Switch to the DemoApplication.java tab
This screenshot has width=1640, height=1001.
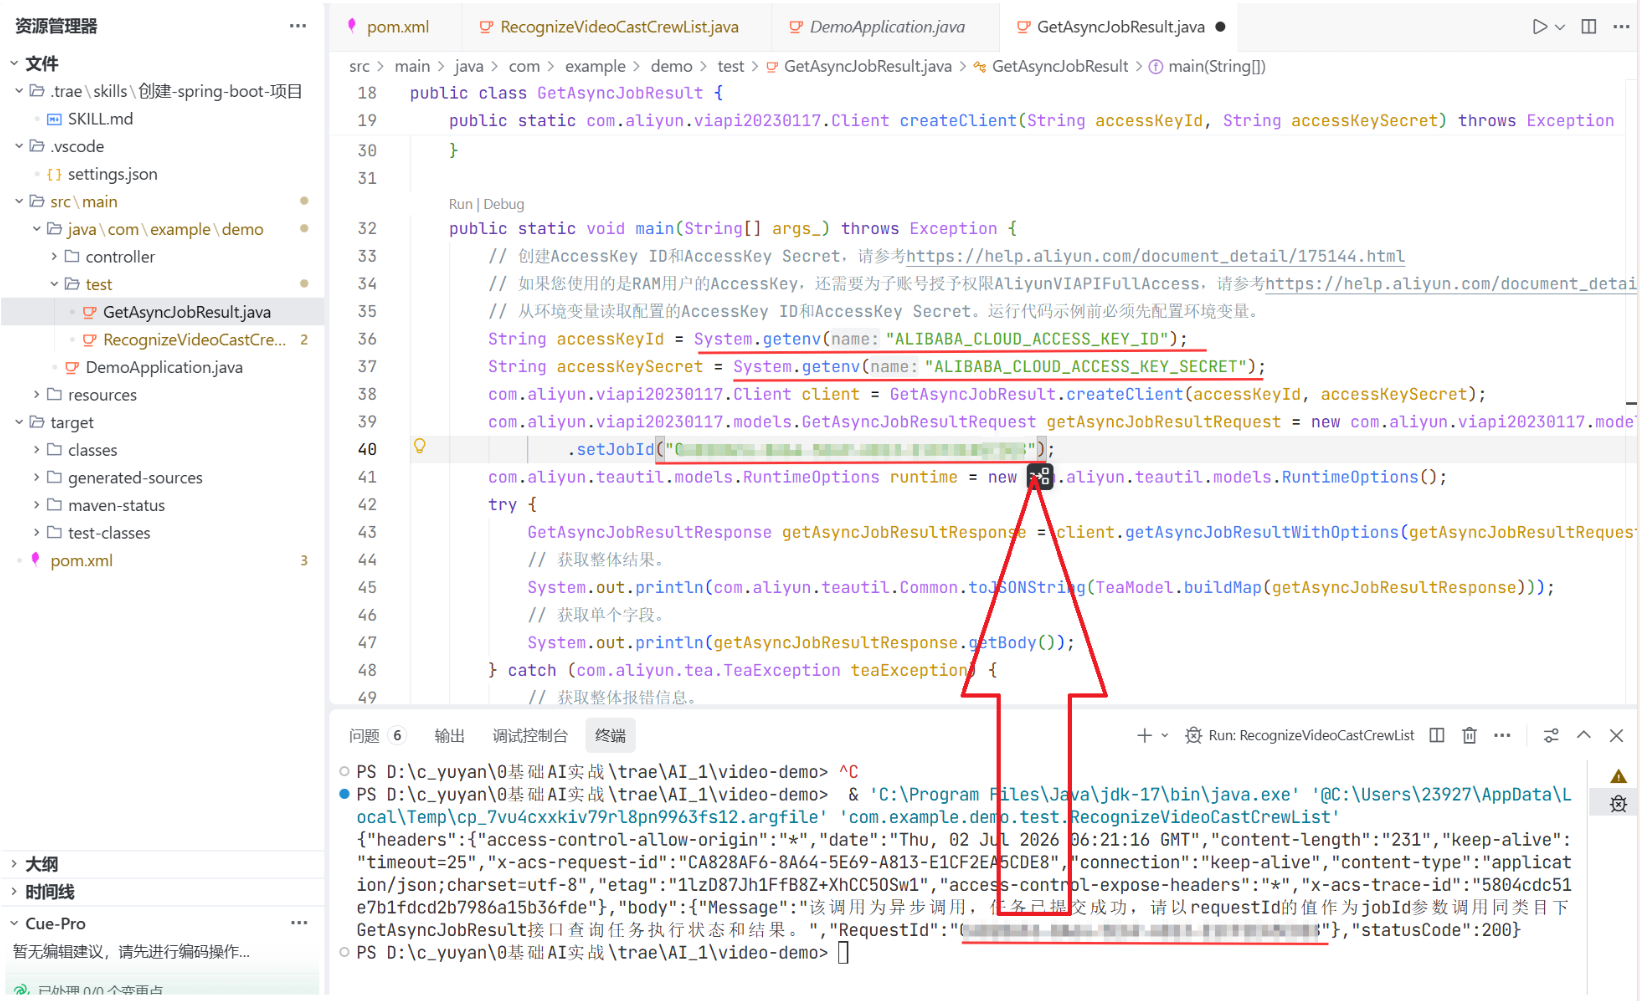[x=886, y=27]
